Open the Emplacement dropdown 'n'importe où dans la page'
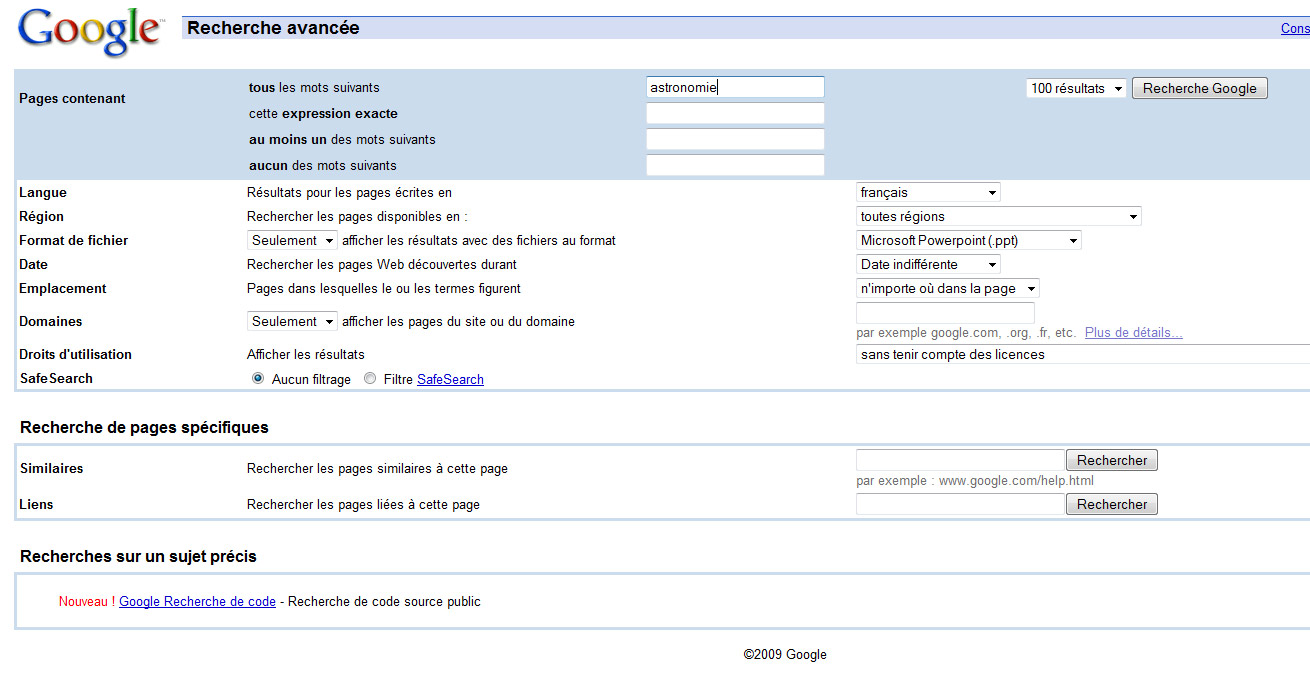Screen dimensions: 1310x682 coord(948,289)
